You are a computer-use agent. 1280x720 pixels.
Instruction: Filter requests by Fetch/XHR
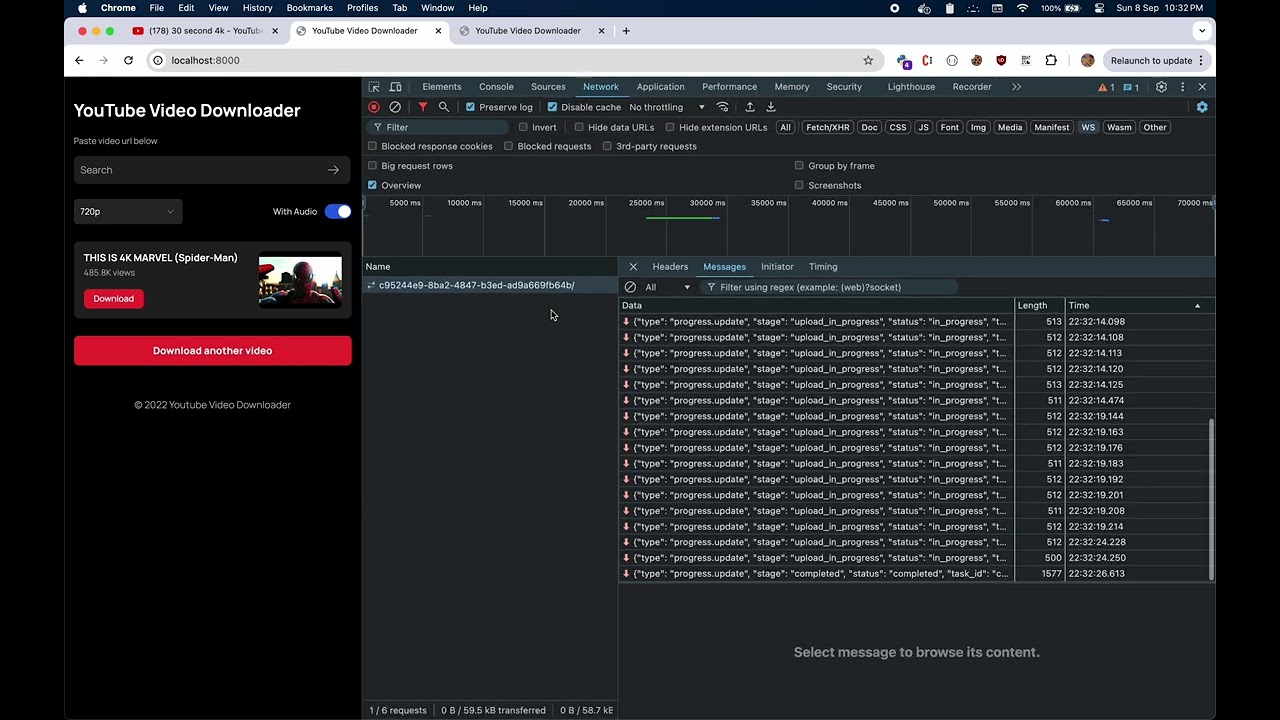pyautogui.click(x=828, y=127)
